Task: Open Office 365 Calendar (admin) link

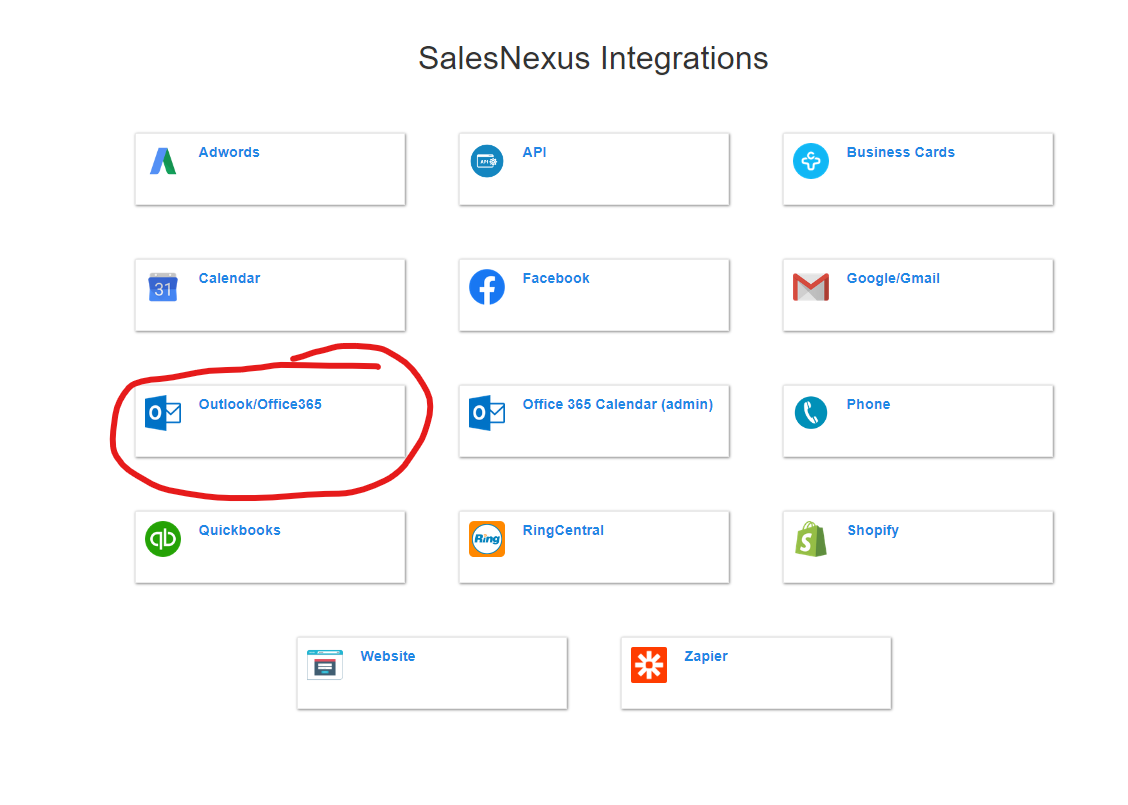Action: [618, 404]
